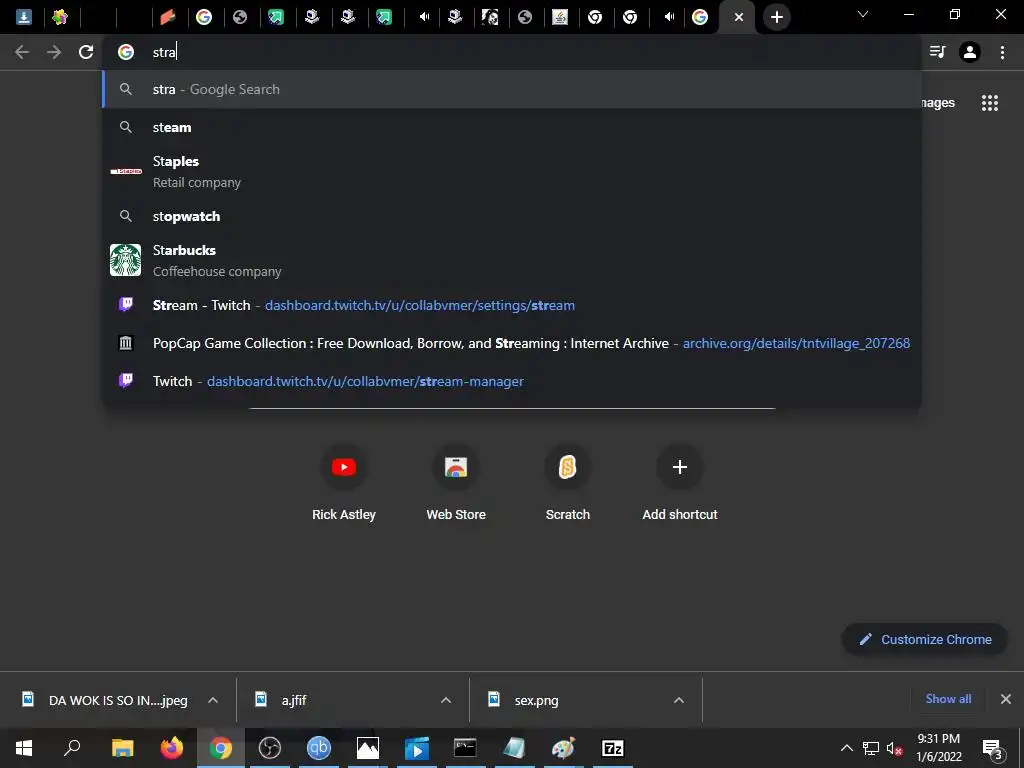1024x768 pixels.
Task: Expand options chevron for the .png download
Action: coord(679,700)
